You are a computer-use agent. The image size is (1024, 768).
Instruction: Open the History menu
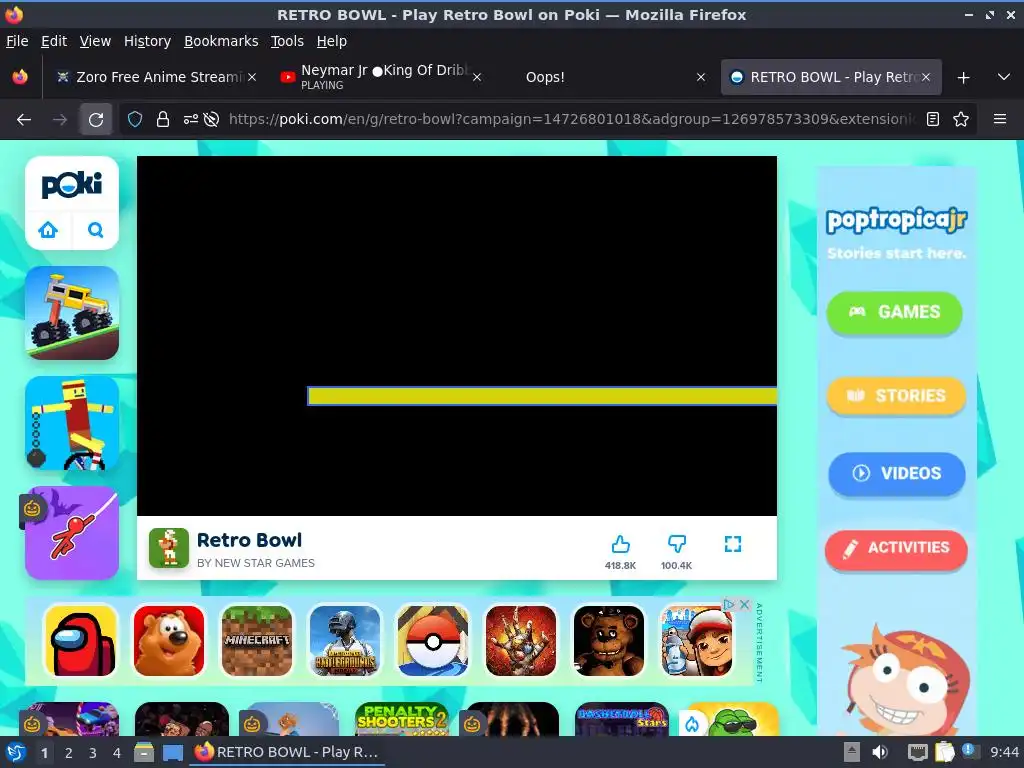[x=147, y=41]
